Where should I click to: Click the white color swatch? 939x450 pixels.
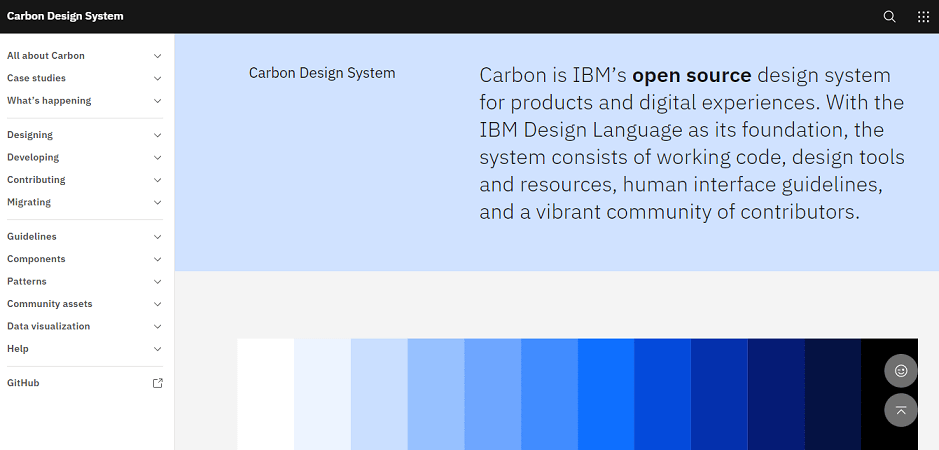(265, 394)
